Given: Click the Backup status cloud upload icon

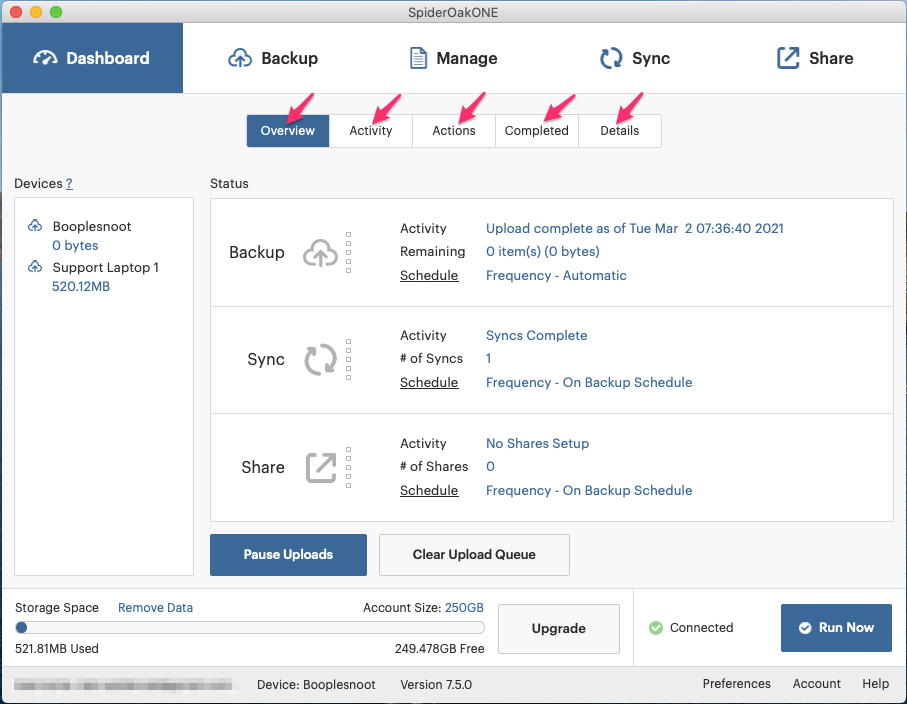Looking at the screenshot, I should [x=320, y=253].
